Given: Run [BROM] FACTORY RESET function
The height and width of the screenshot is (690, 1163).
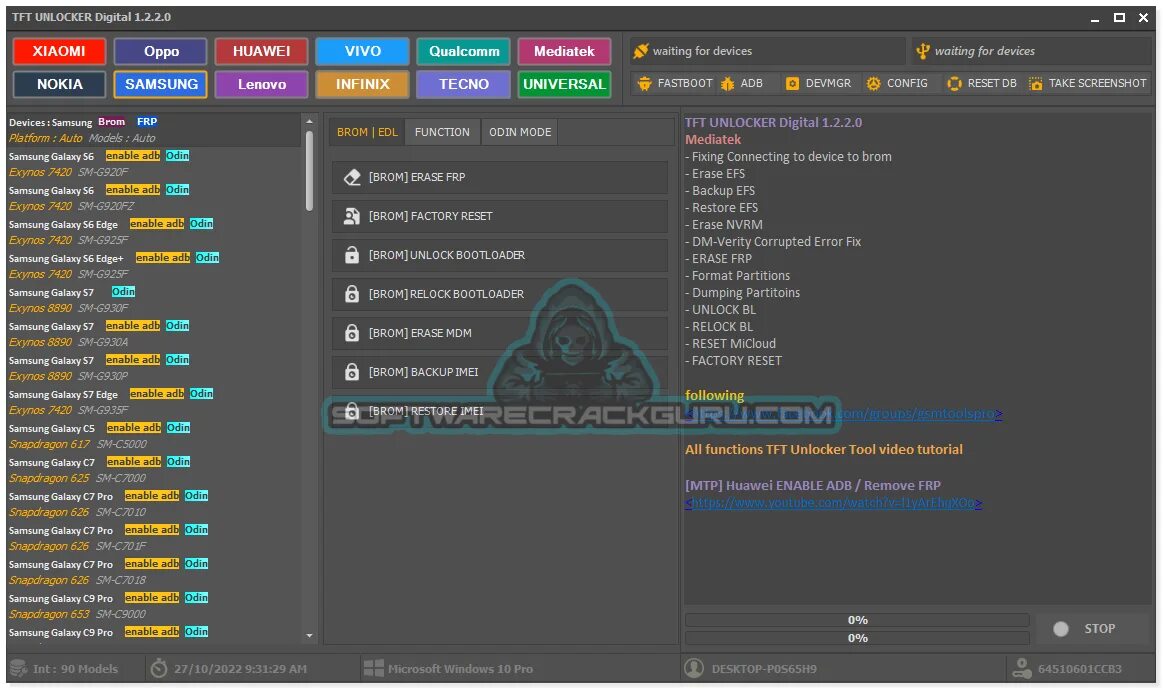Looking at the screenshot, I should (499, 216).
